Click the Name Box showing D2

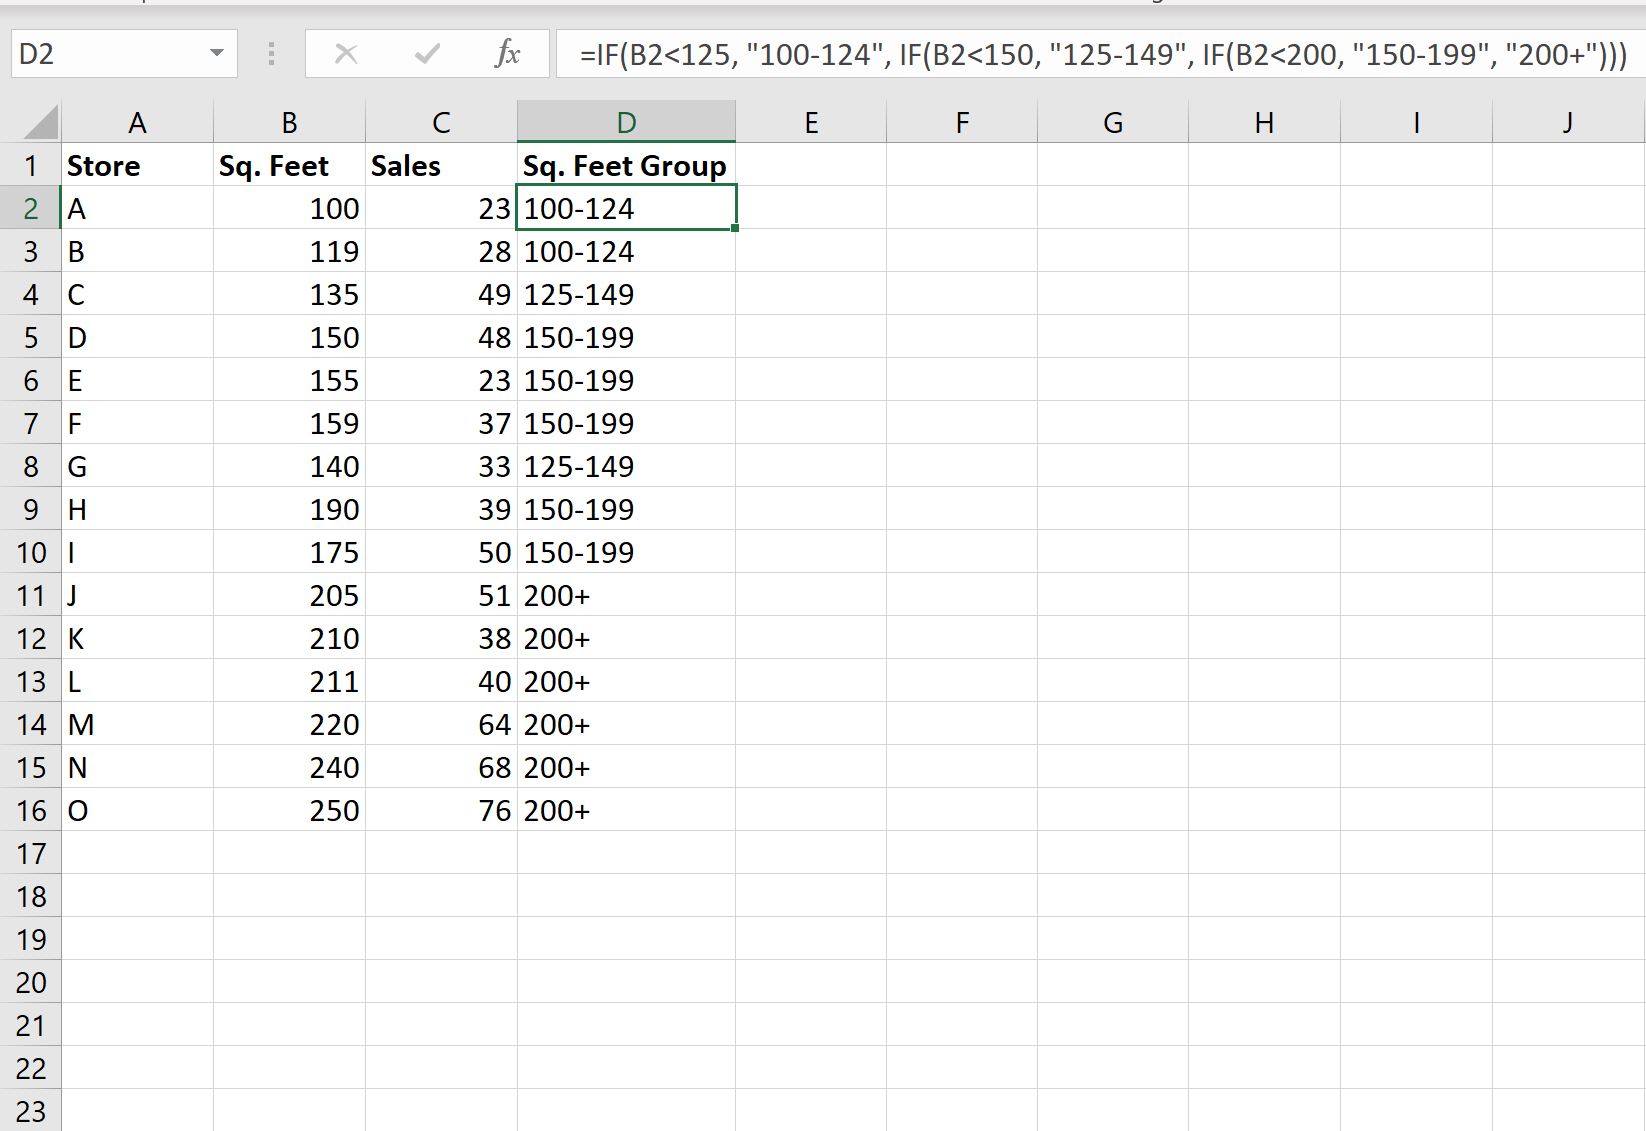pyautogui.click(x=110, y=55)
